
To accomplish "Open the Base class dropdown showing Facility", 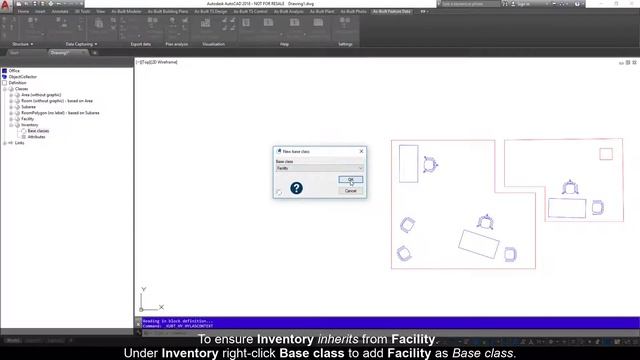I will (319, 168).
